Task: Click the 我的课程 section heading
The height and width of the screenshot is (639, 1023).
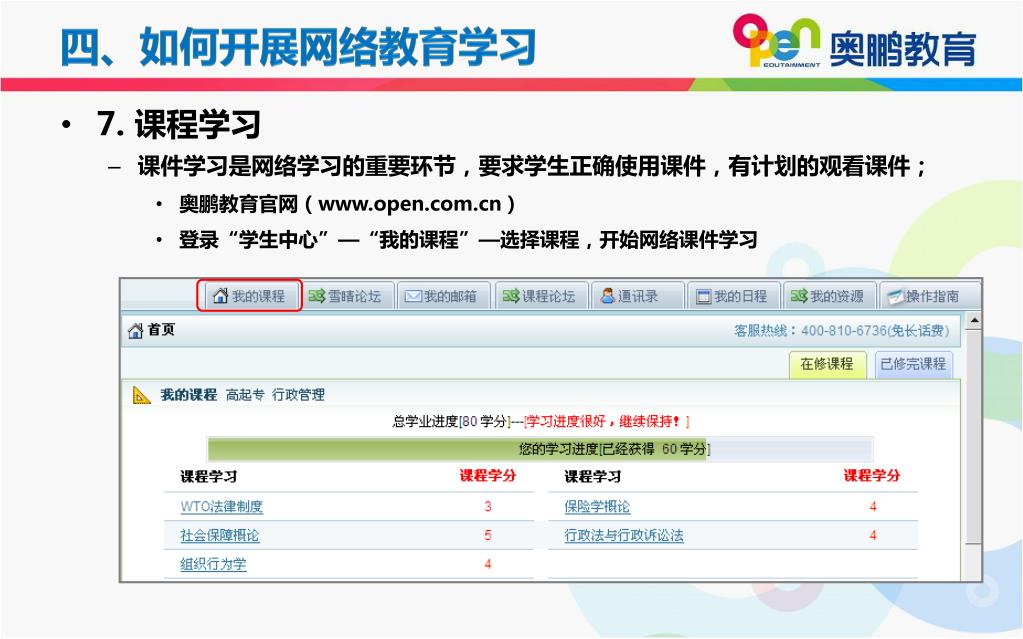Action: 189,395
